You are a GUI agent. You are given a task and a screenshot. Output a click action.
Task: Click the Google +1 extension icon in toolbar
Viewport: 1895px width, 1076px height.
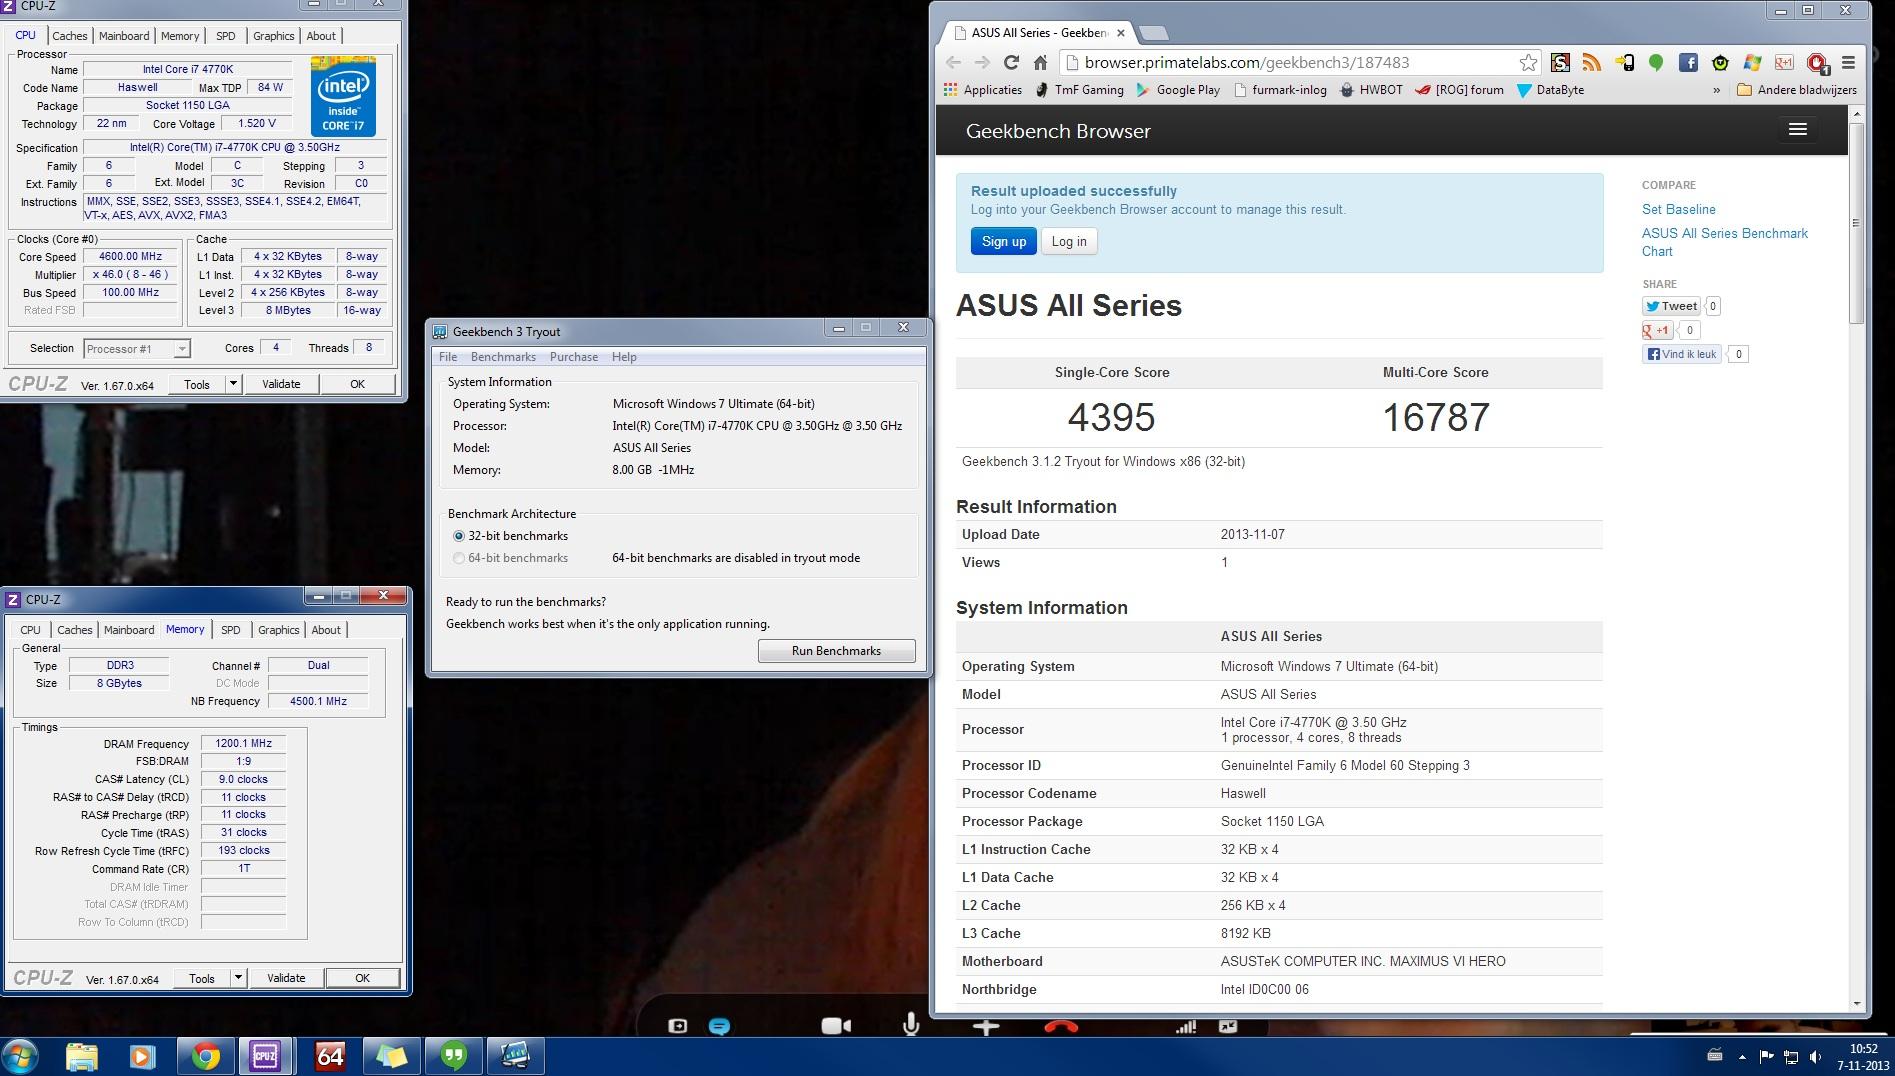click(x=1784, y=62)
